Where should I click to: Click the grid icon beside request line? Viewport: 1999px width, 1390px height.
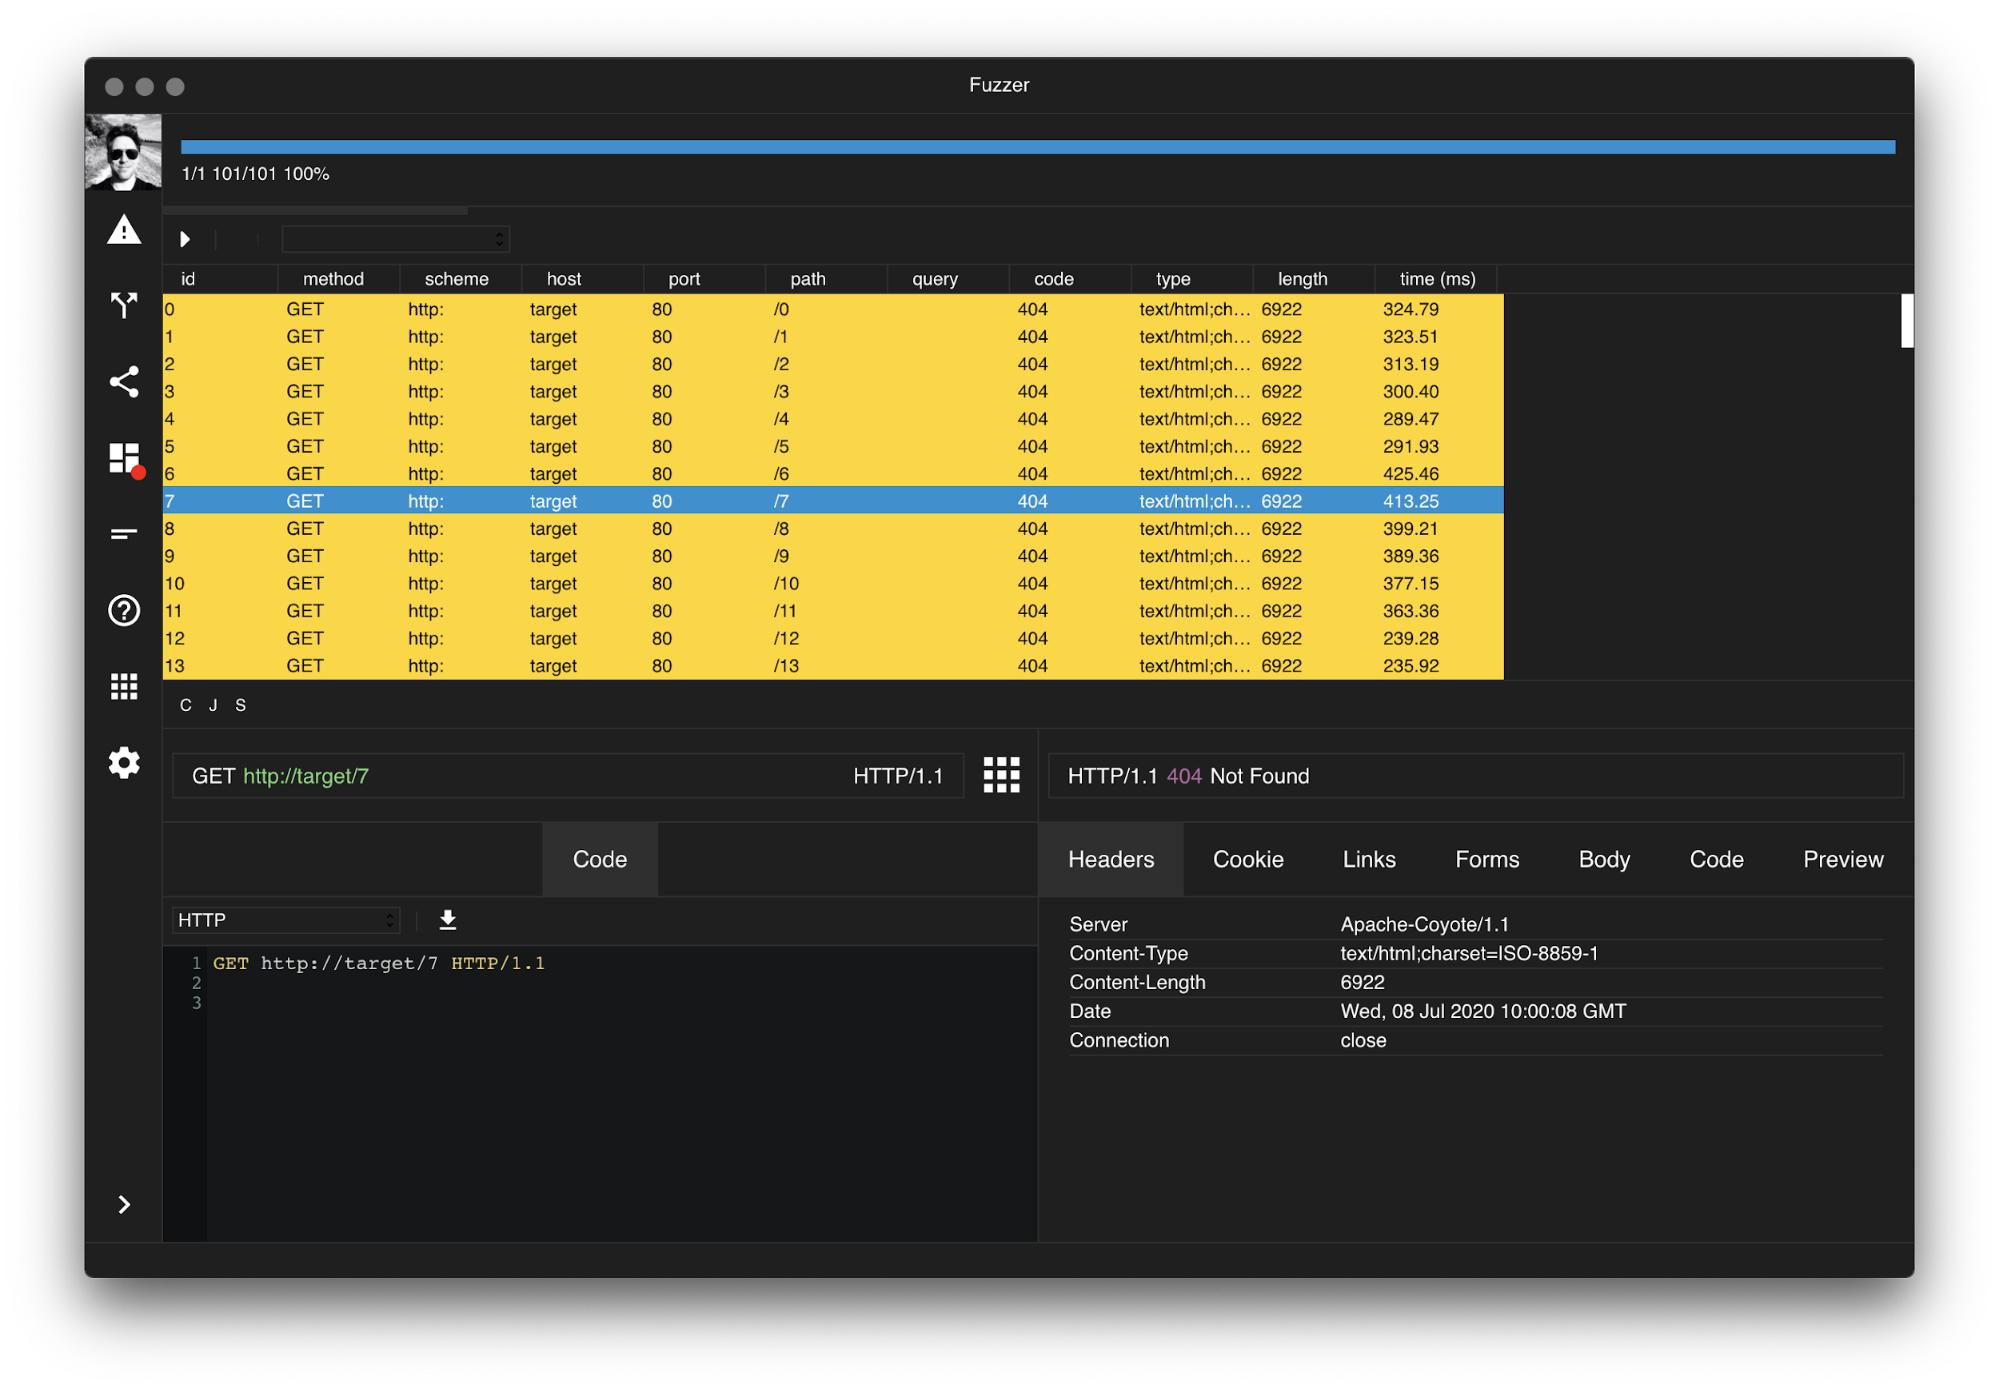click(x=1001, y=775)
